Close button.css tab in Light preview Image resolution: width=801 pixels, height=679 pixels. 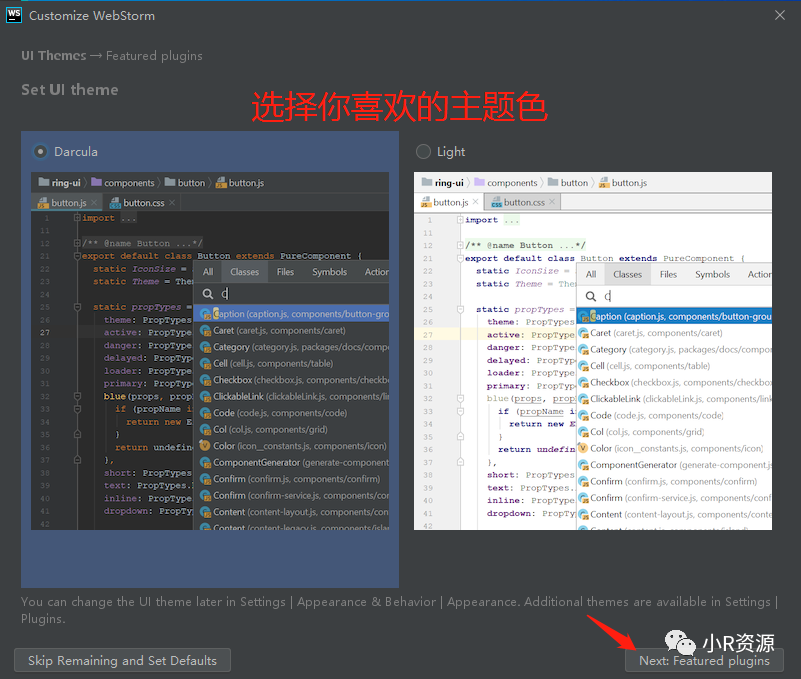[x=552, y=202]
